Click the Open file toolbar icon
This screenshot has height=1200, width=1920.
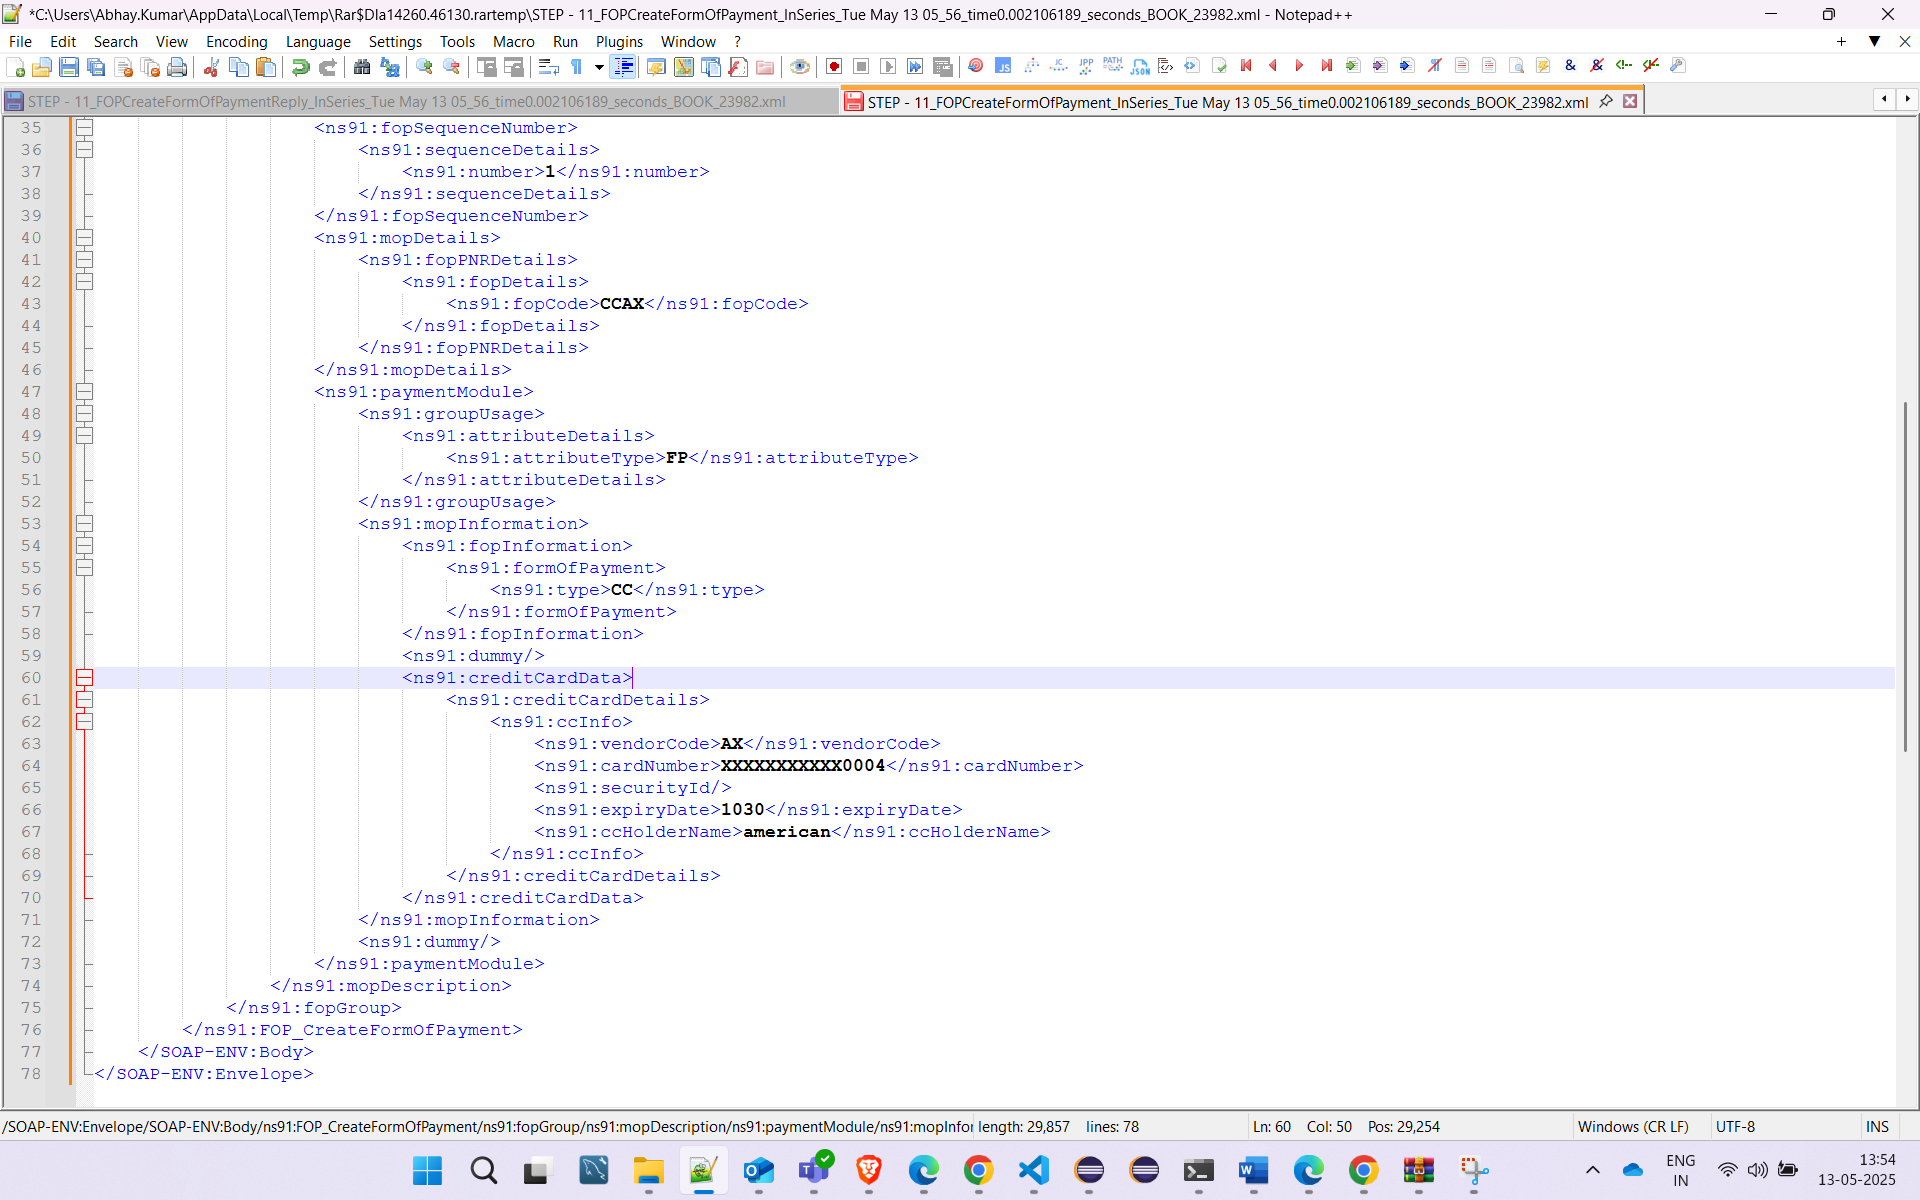pyautogui.click(x=42, y=67)
